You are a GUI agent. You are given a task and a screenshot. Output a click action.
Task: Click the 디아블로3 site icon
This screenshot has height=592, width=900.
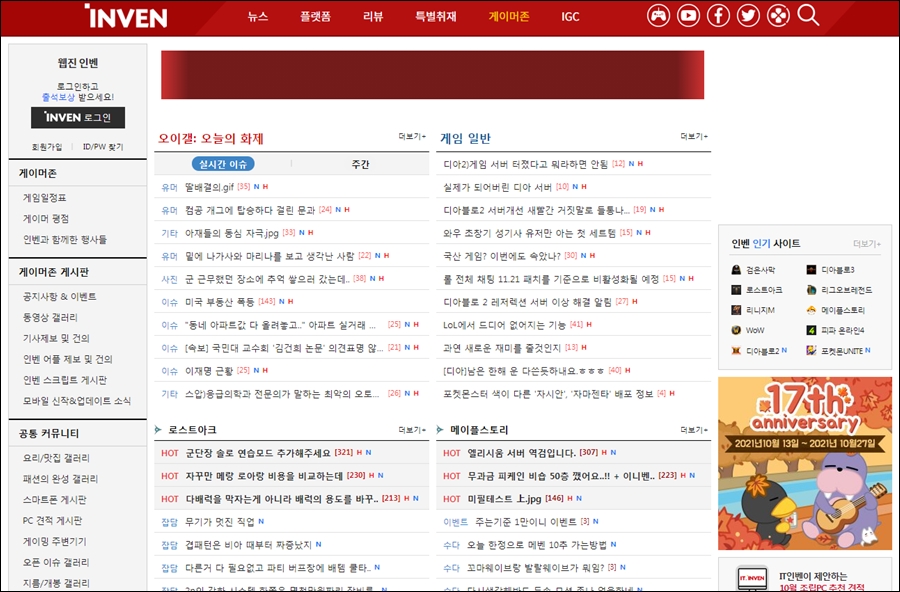coord(811,270)
